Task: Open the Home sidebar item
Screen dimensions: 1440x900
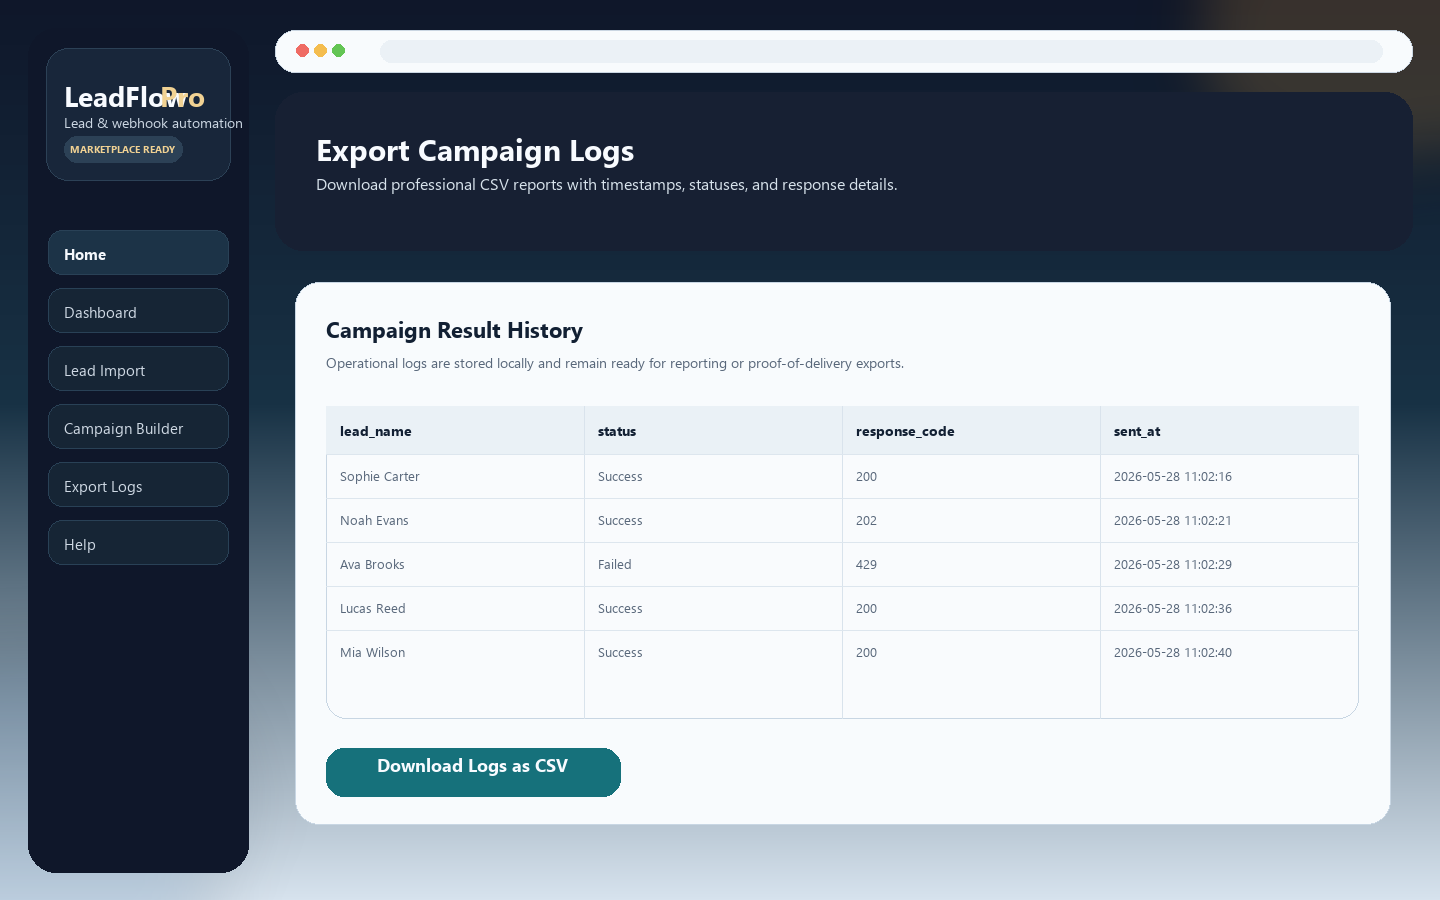Action: pyautogui.click(x=138, y=253)
